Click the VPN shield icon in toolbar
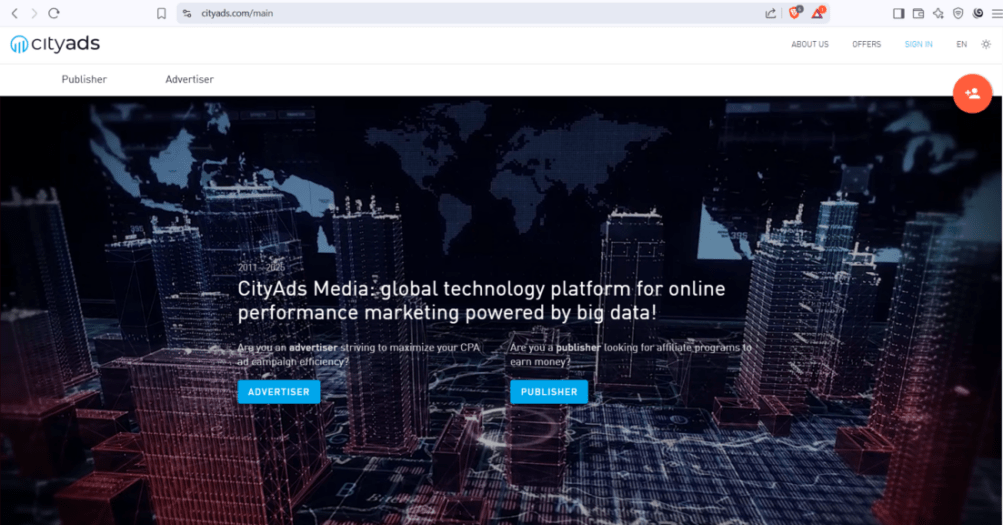Viewport: 1003px width, 525px height. tap(958, 13)
